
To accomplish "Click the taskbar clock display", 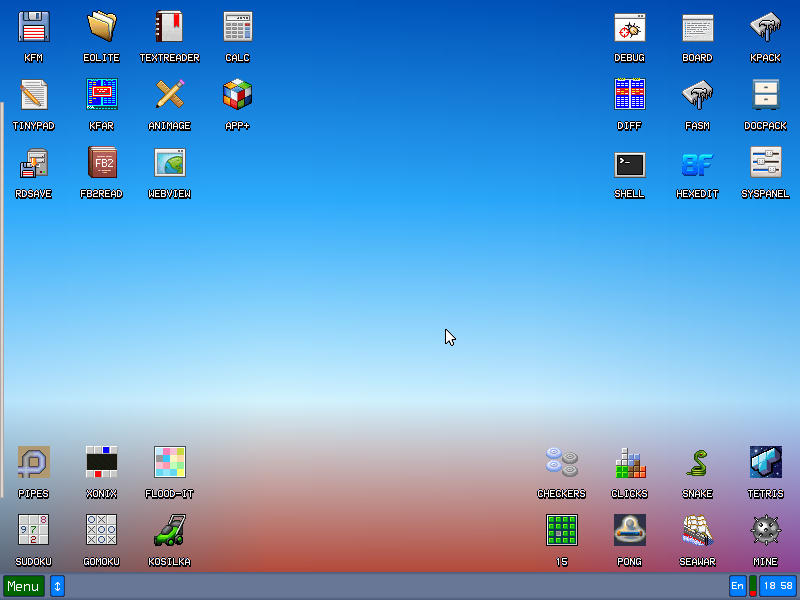I will coord(777,586).
